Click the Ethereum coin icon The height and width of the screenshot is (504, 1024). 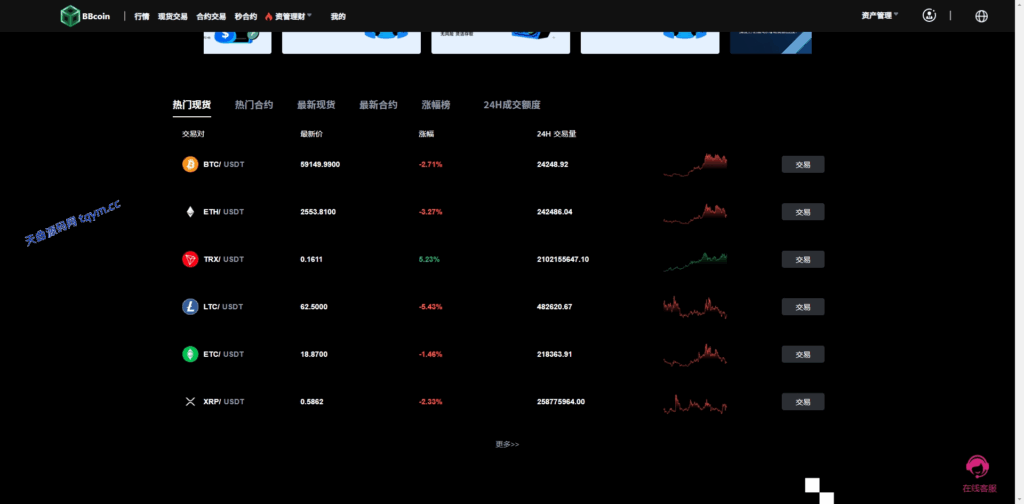(190, 212)
